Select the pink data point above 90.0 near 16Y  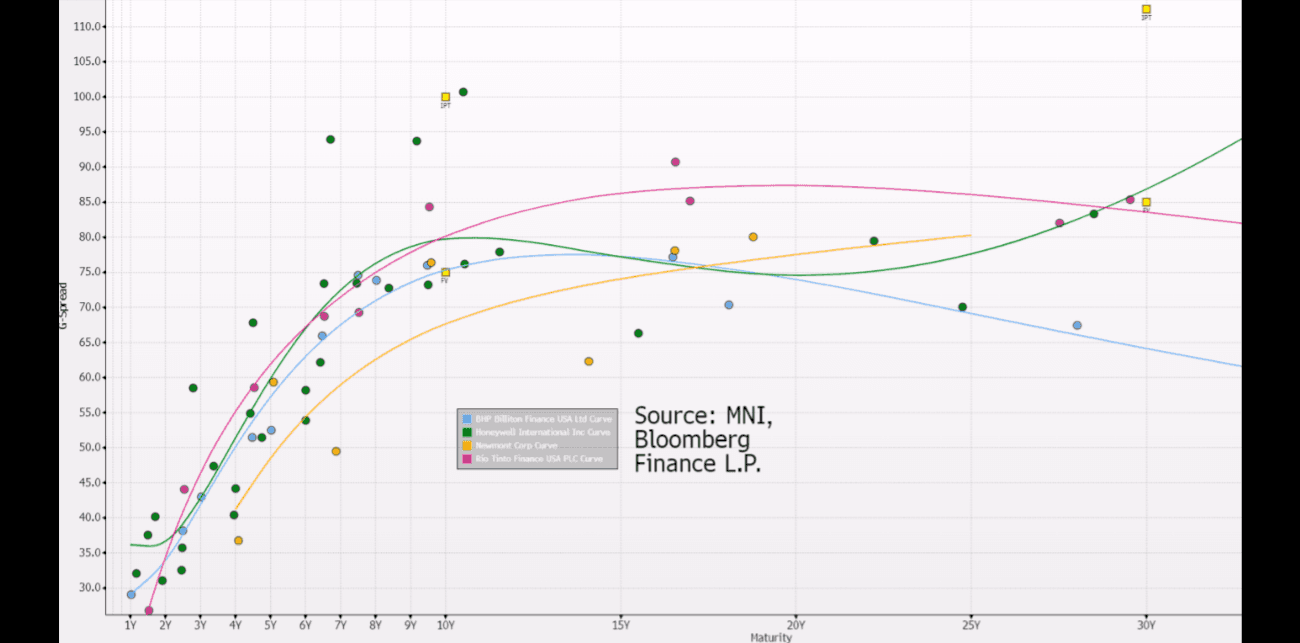click(x=675, y=162)
